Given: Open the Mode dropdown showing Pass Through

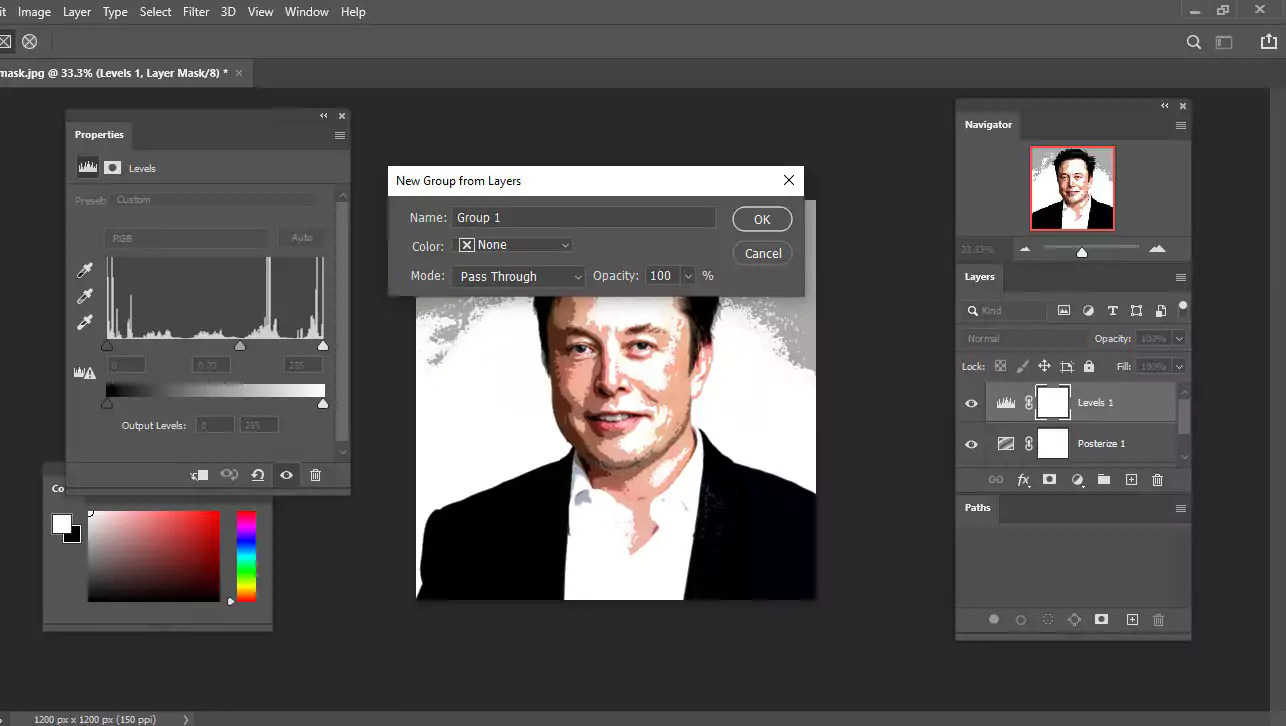Looking at the screenshot, I should 518,276.
